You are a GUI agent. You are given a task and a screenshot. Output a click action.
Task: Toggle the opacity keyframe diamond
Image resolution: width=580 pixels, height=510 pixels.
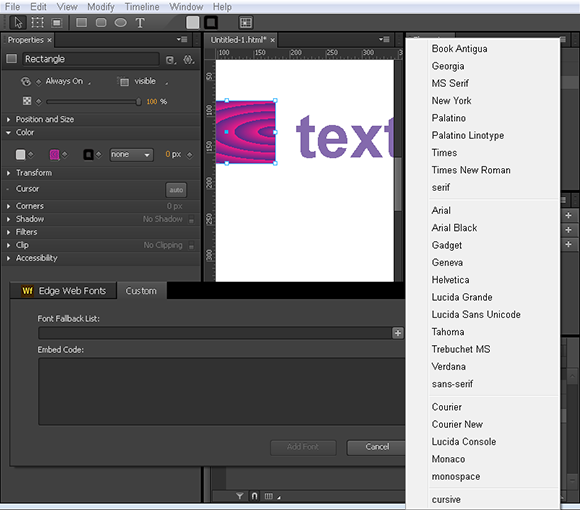point(38,101)
